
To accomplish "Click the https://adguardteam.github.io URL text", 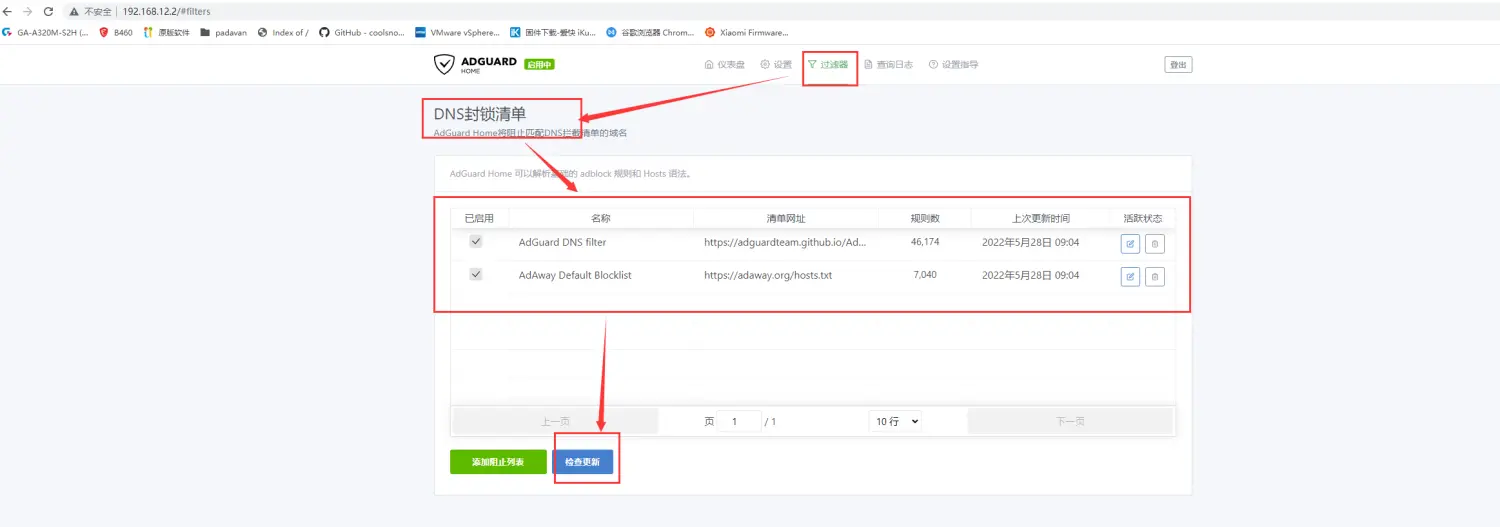I will 785,242.
